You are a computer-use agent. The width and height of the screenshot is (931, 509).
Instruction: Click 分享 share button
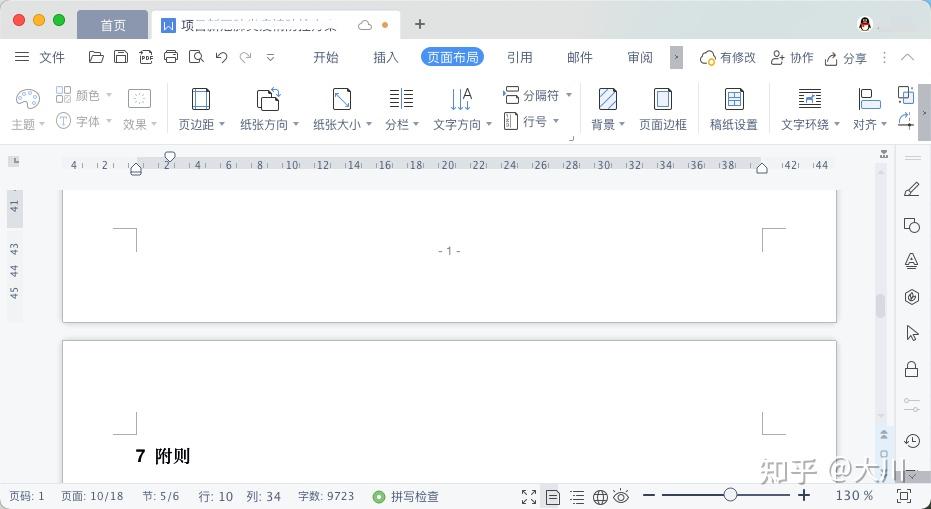point(846,58)
